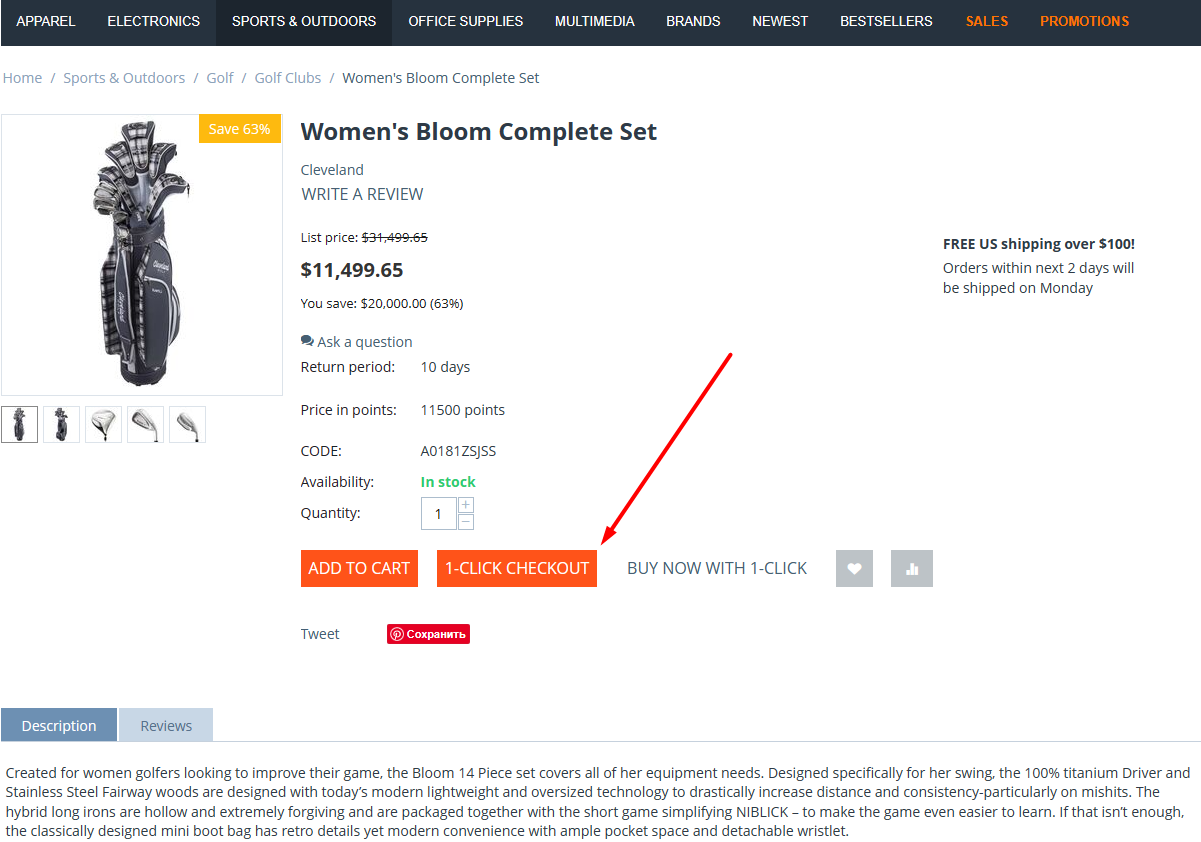Open the Office Supplies menu
Image resolution: width=1201 pixels, height=842 pixels.
(x=466, y=21)
